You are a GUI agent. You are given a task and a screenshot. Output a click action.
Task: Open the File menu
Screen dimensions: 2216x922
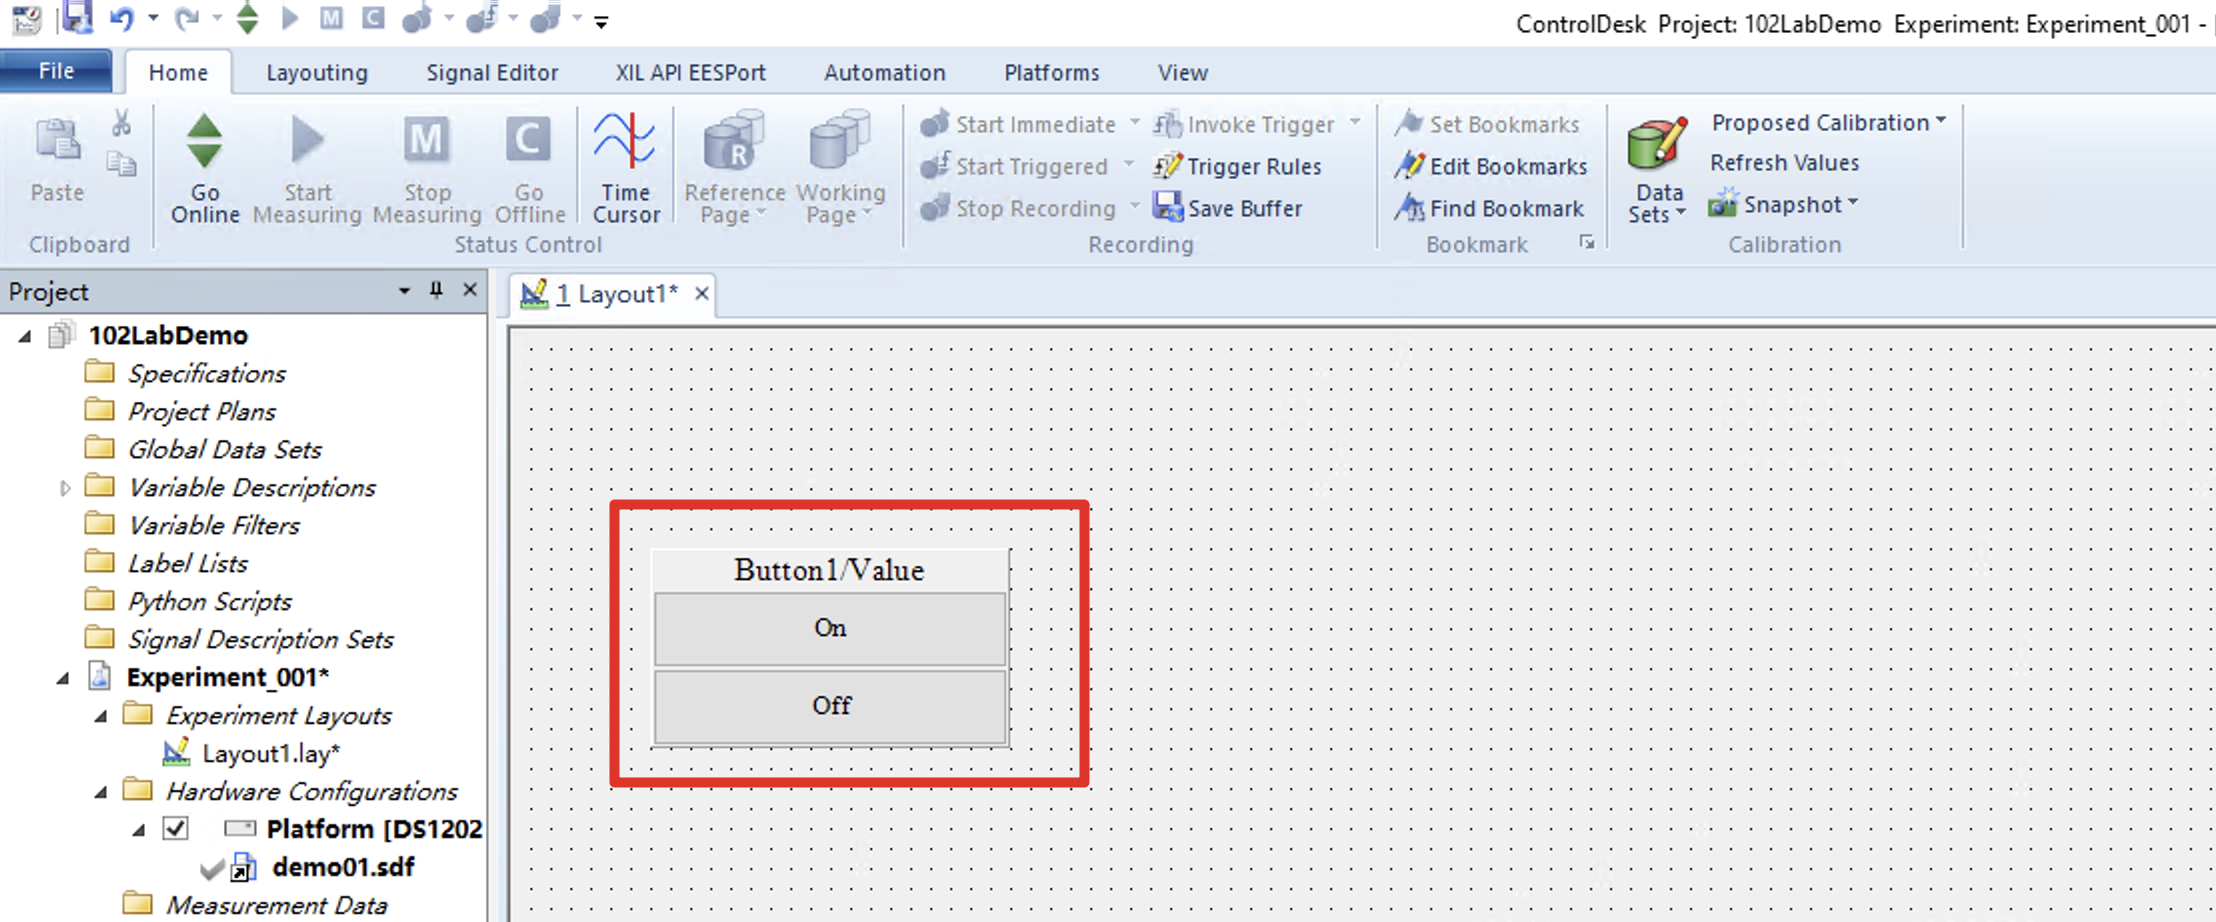click(x=56, y=71)
